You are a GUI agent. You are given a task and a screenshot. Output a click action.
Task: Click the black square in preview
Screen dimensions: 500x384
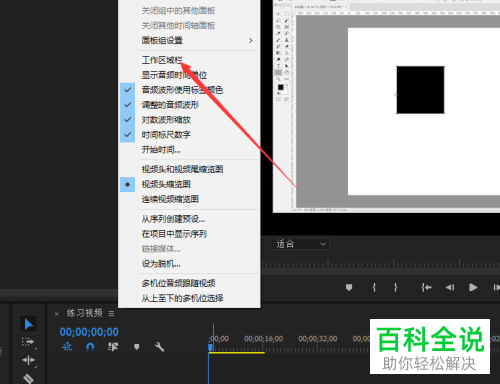(420, 90)
